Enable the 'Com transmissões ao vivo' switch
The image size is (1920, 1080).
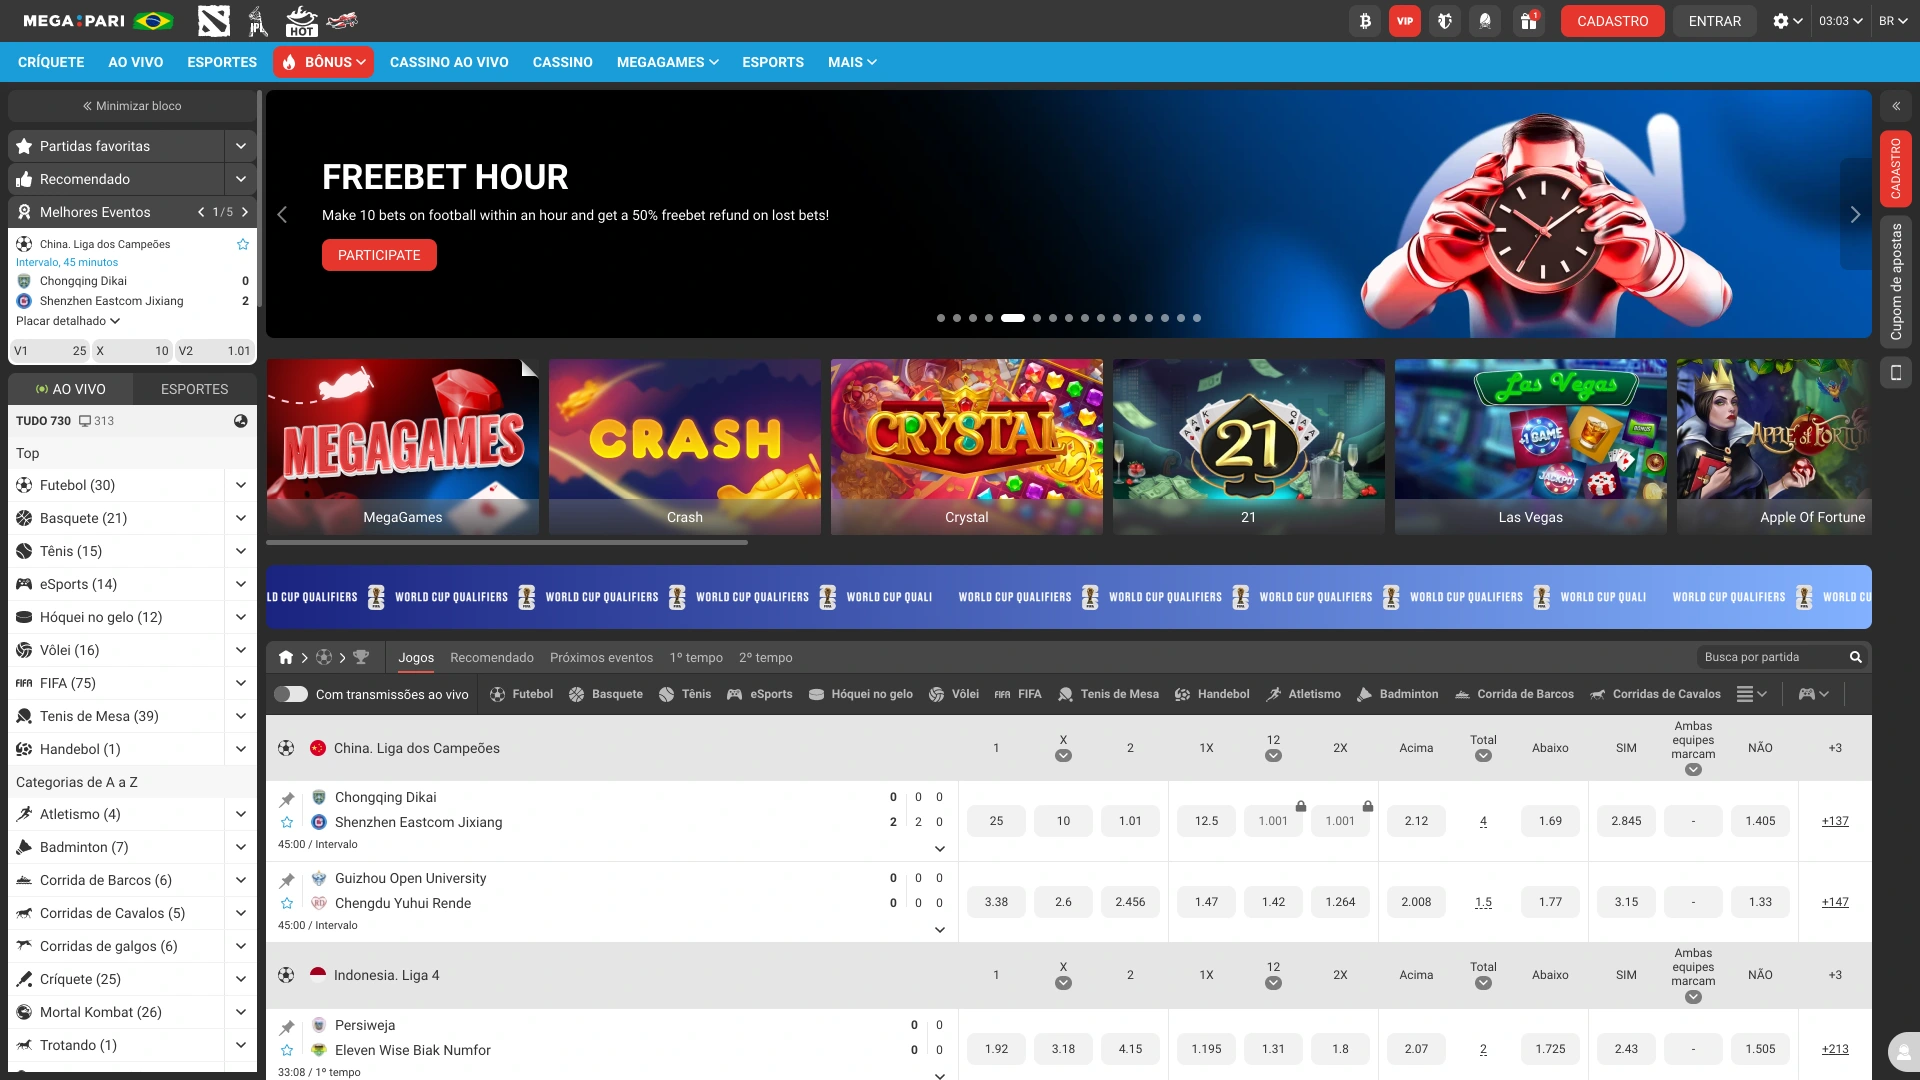pyautogui.click(x=291, y=694)
